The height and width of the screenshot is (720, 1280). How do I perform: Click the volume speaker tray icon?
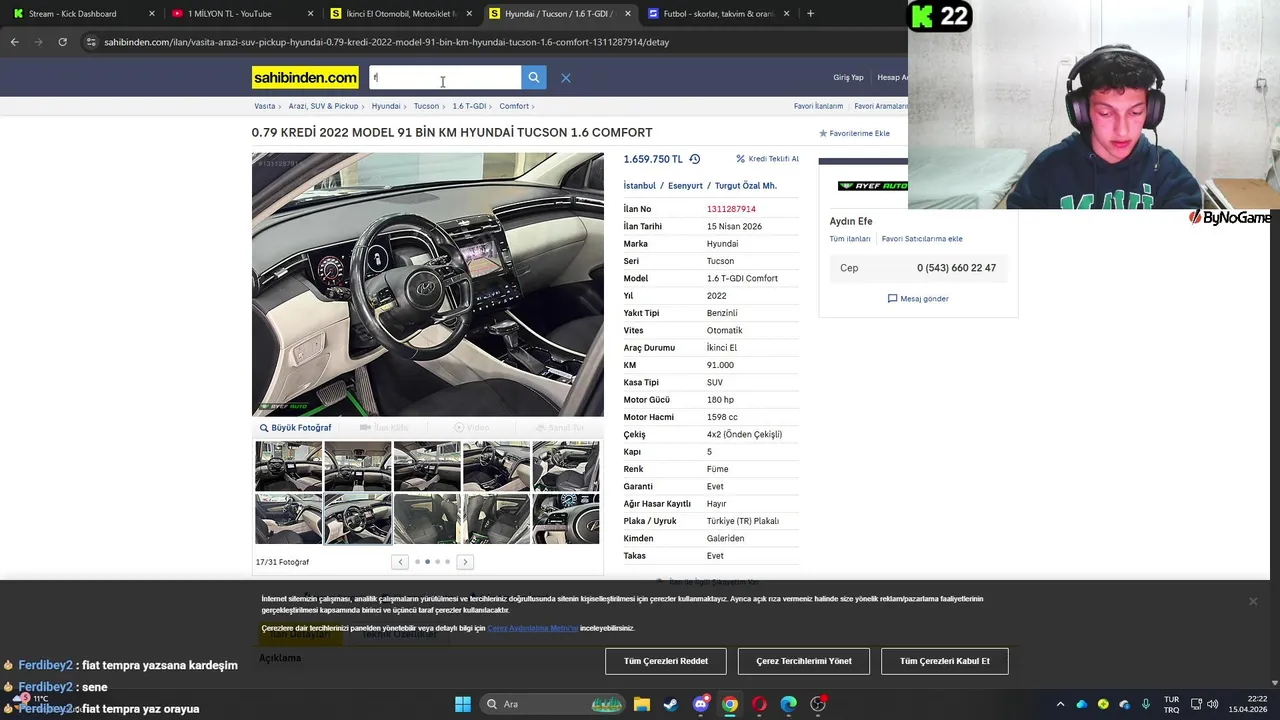(x=1212, y=704)
